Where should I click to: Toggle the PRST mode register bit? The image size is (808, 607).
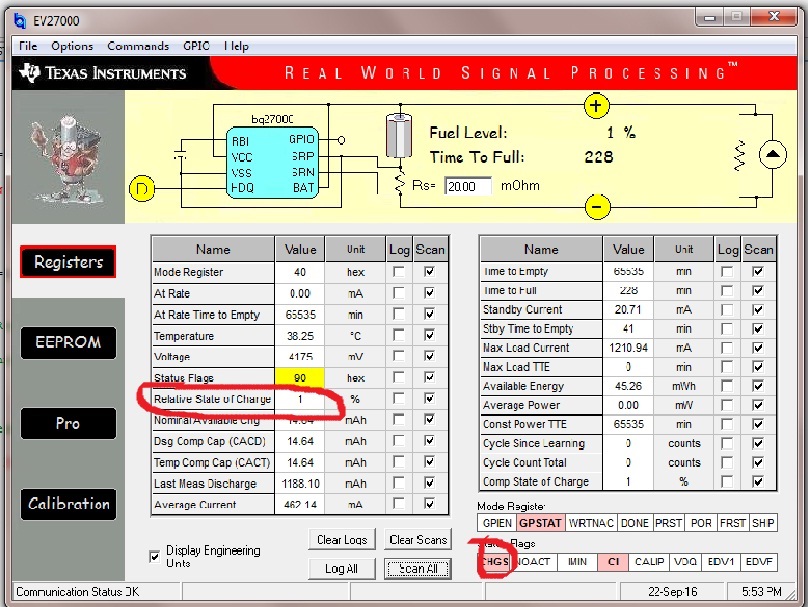[x=668, y=523]
